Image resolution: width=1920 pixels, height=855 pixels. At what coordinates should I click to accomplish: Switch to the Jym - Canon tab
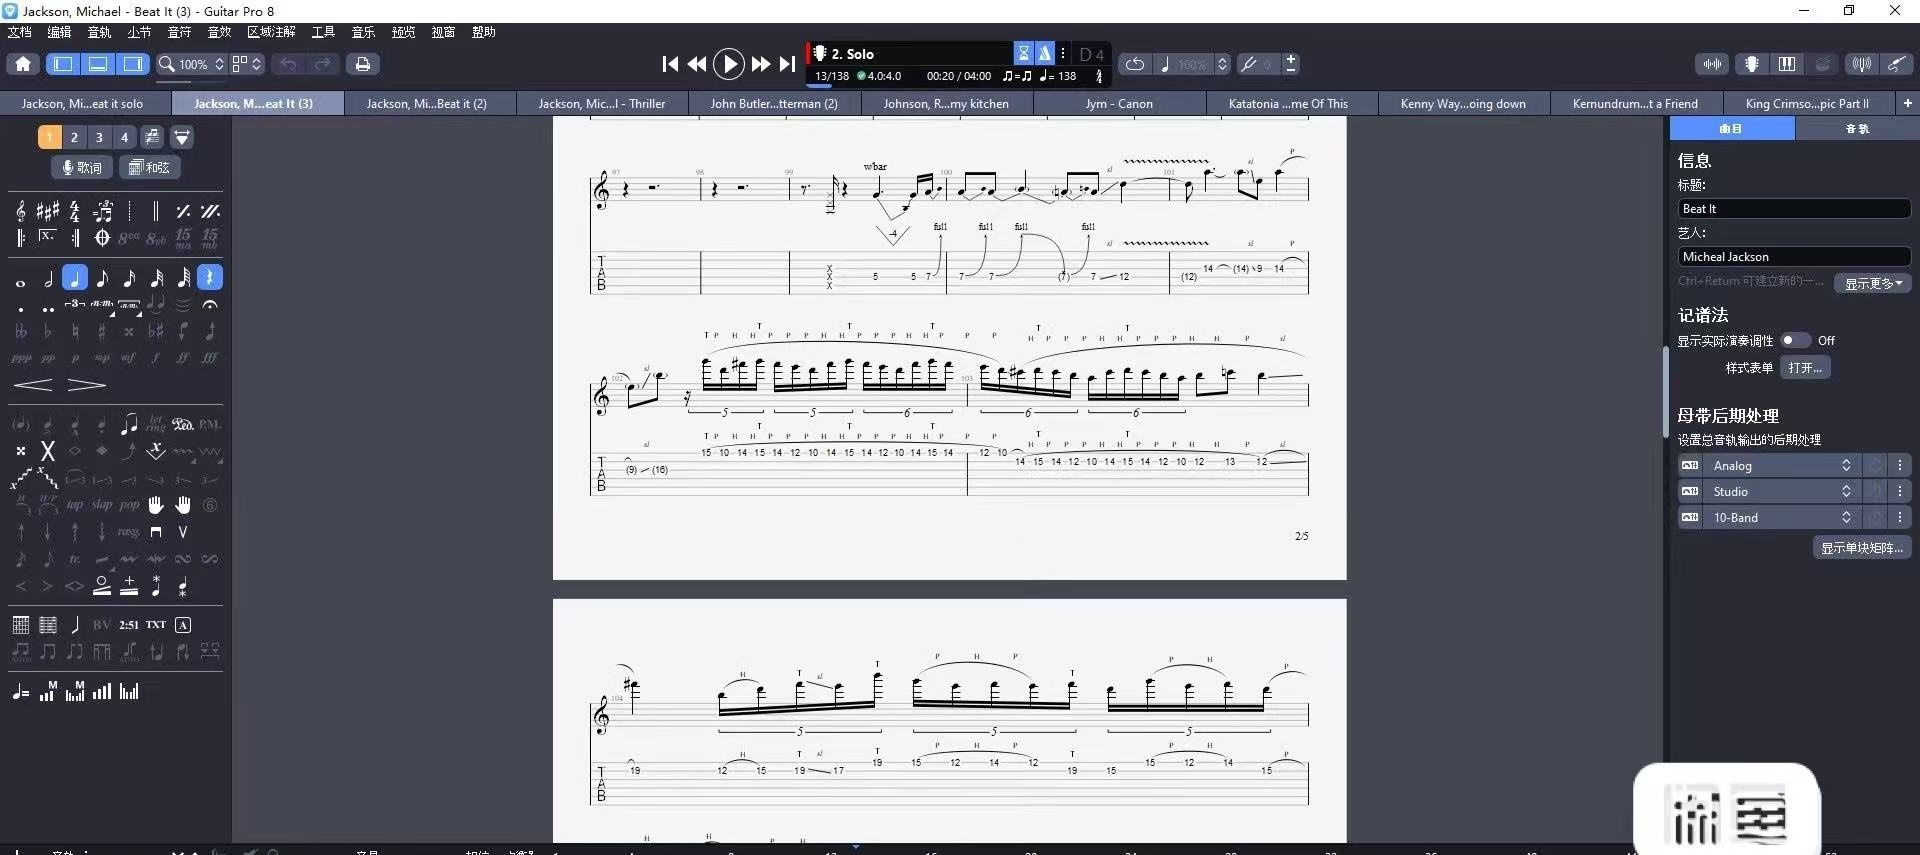1118,104
